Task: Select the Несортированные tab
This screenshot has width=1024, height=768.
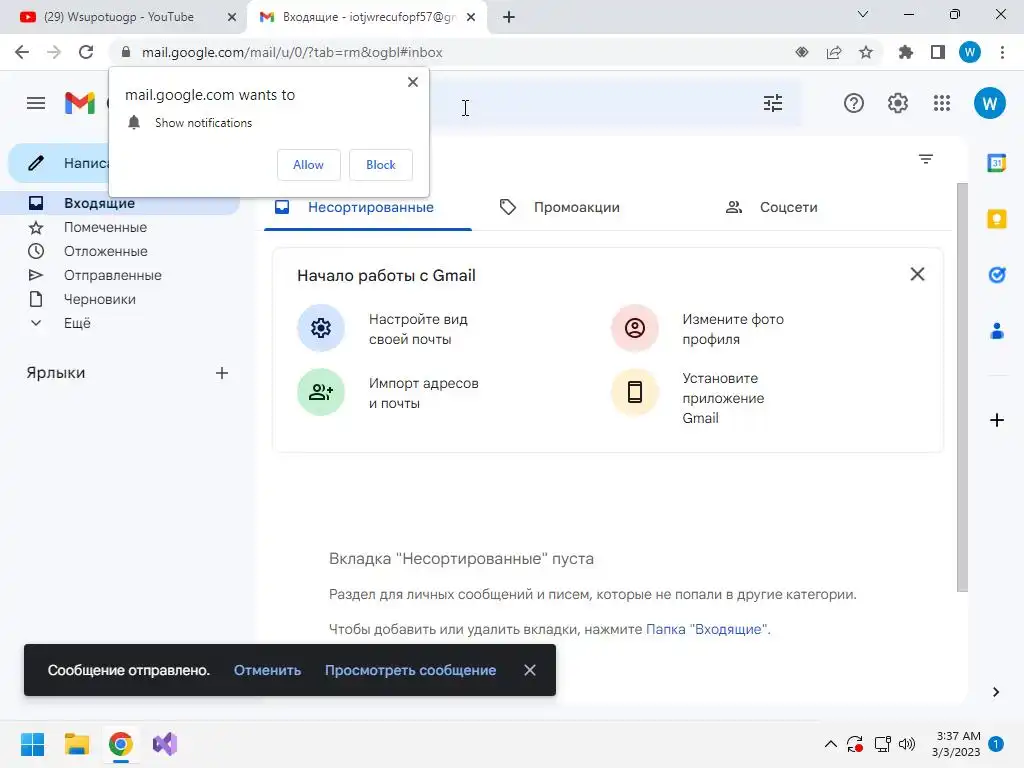Action: click(368, 208)
